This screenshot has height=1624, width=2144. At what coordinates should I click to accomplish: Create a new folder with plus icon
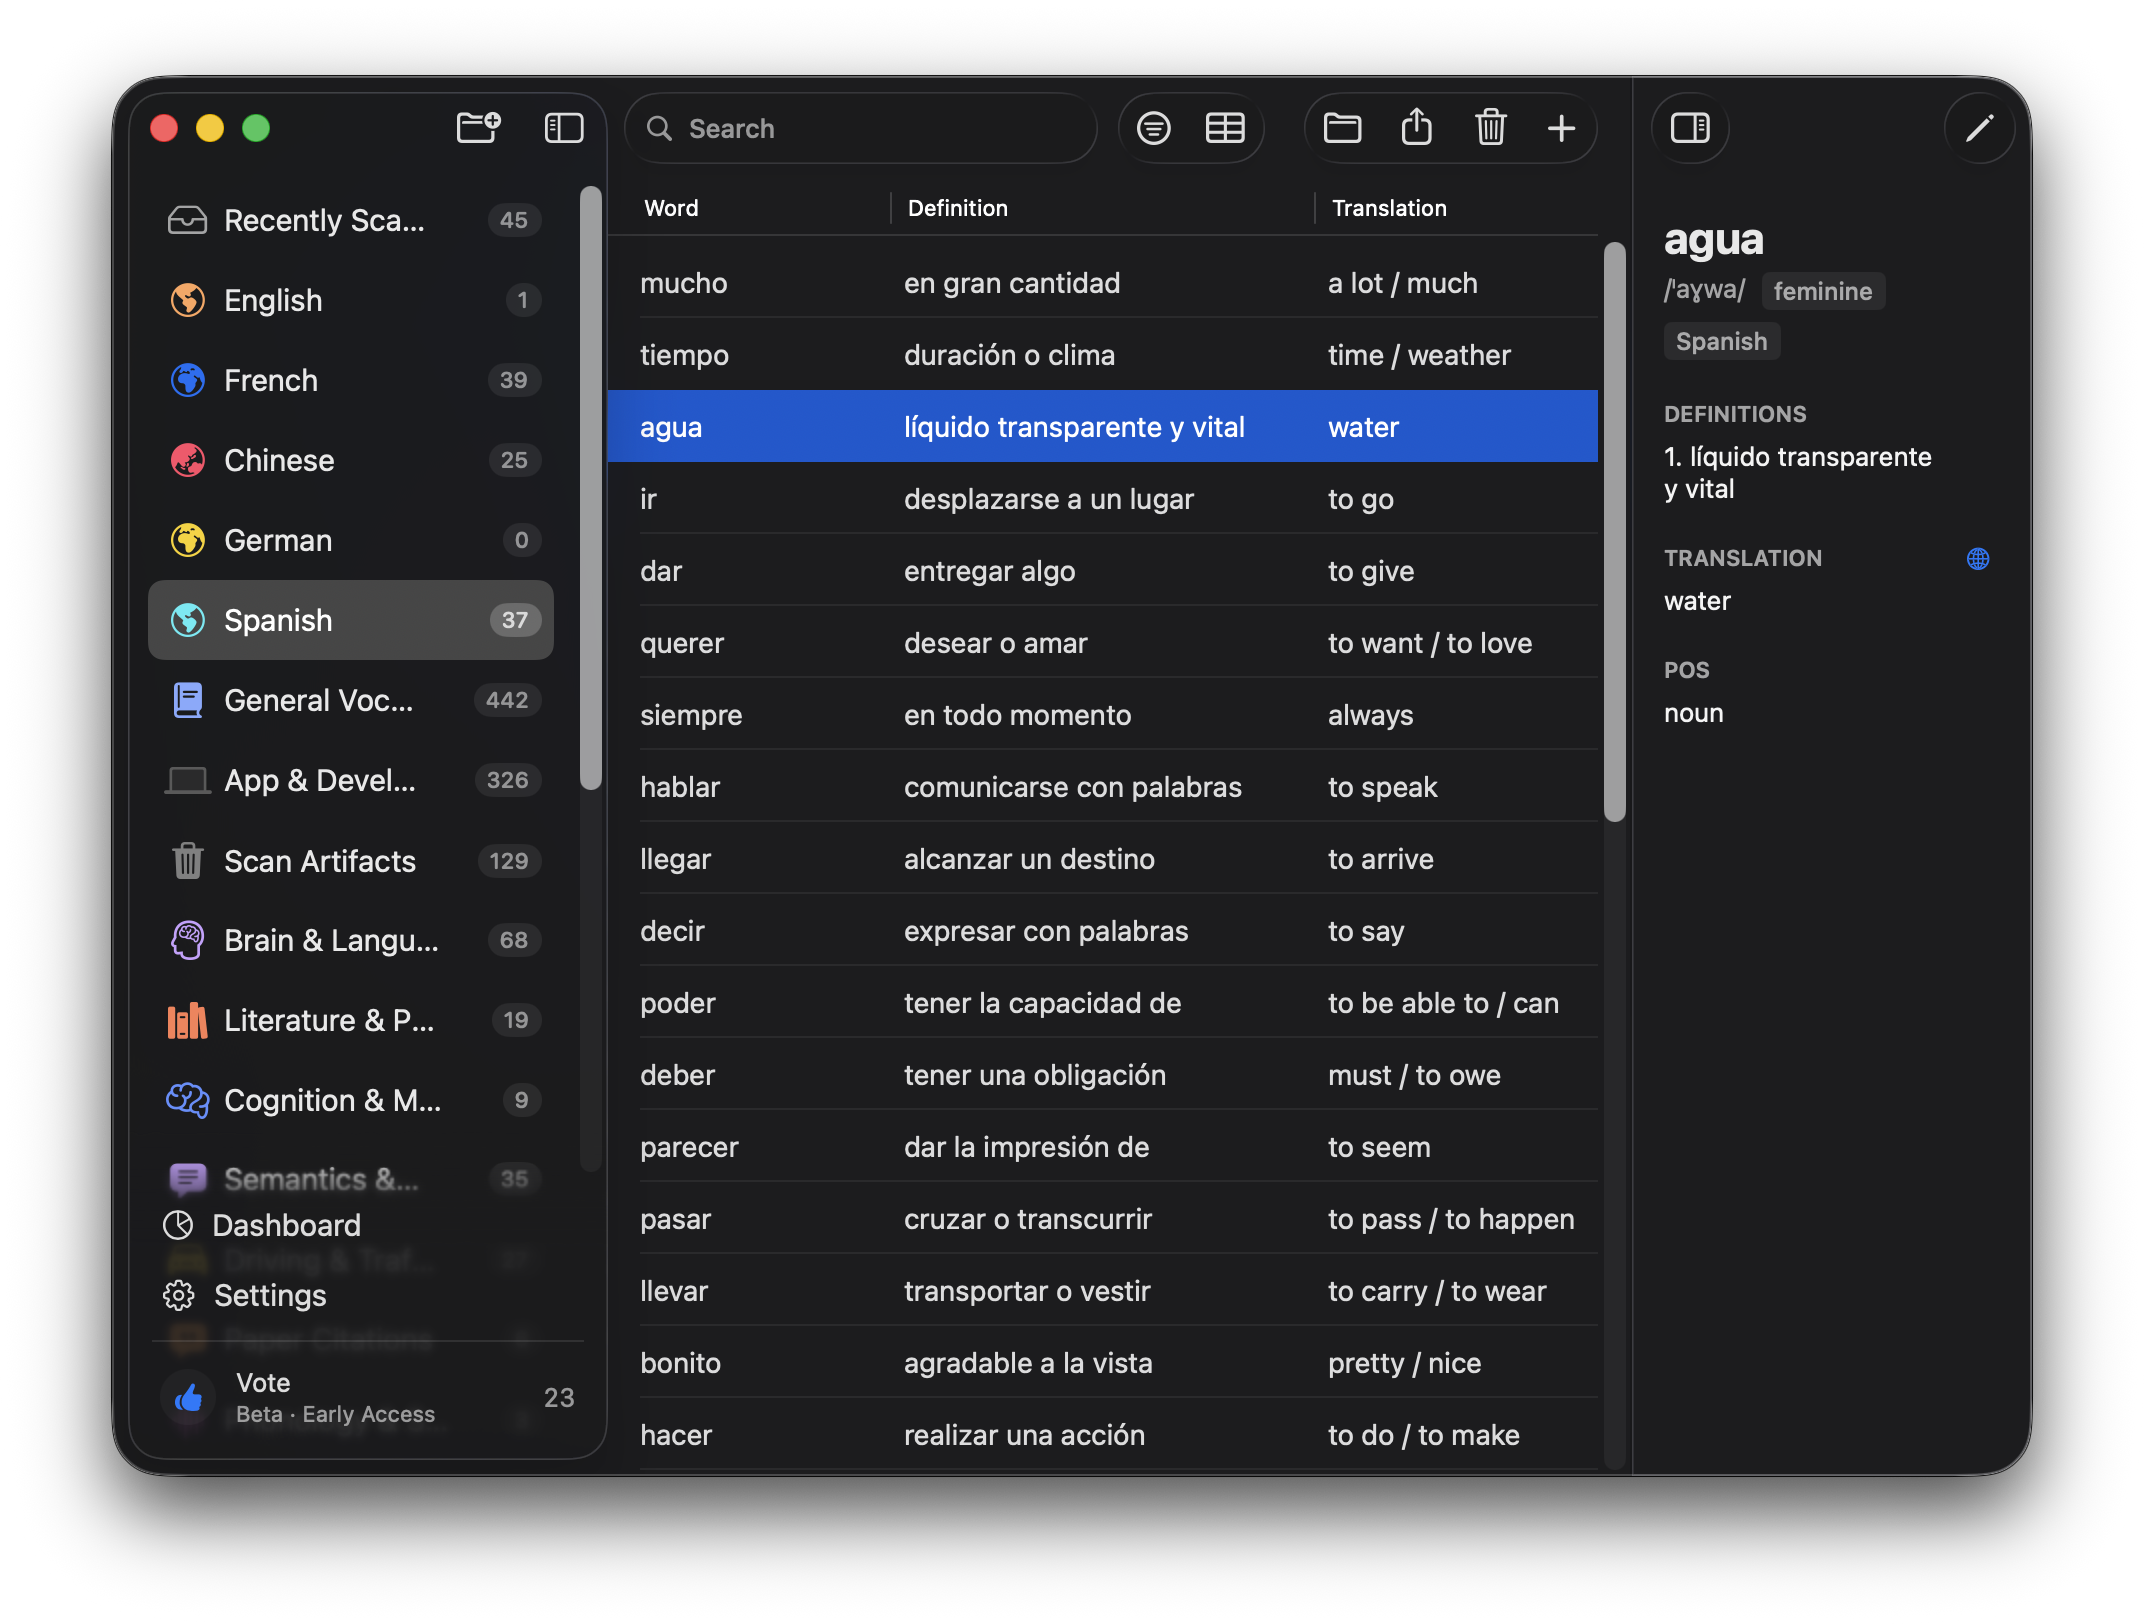[478, 128]
